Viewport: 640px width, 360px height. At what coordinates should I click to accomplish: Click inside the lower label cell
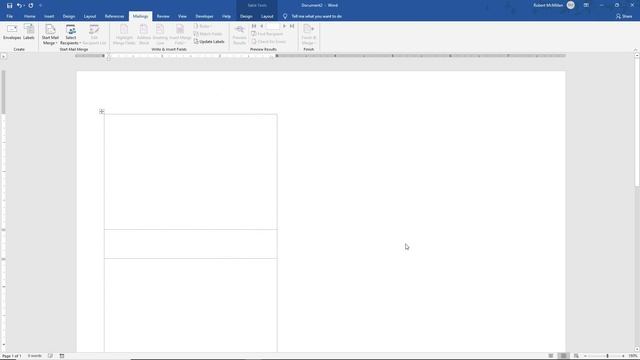(191, 305)
